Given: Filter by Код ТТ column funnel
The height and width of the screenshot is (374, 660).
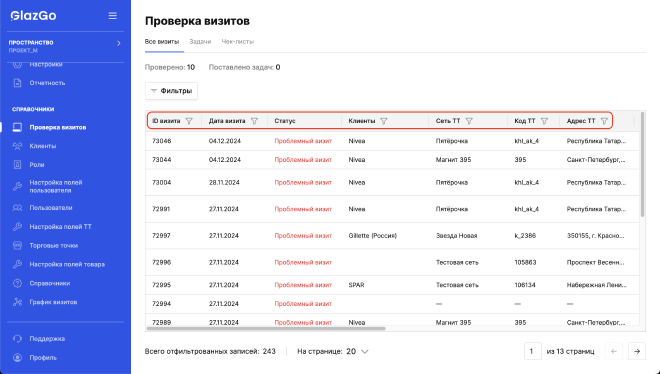Looking at the screenshot, I should [544, 121].
